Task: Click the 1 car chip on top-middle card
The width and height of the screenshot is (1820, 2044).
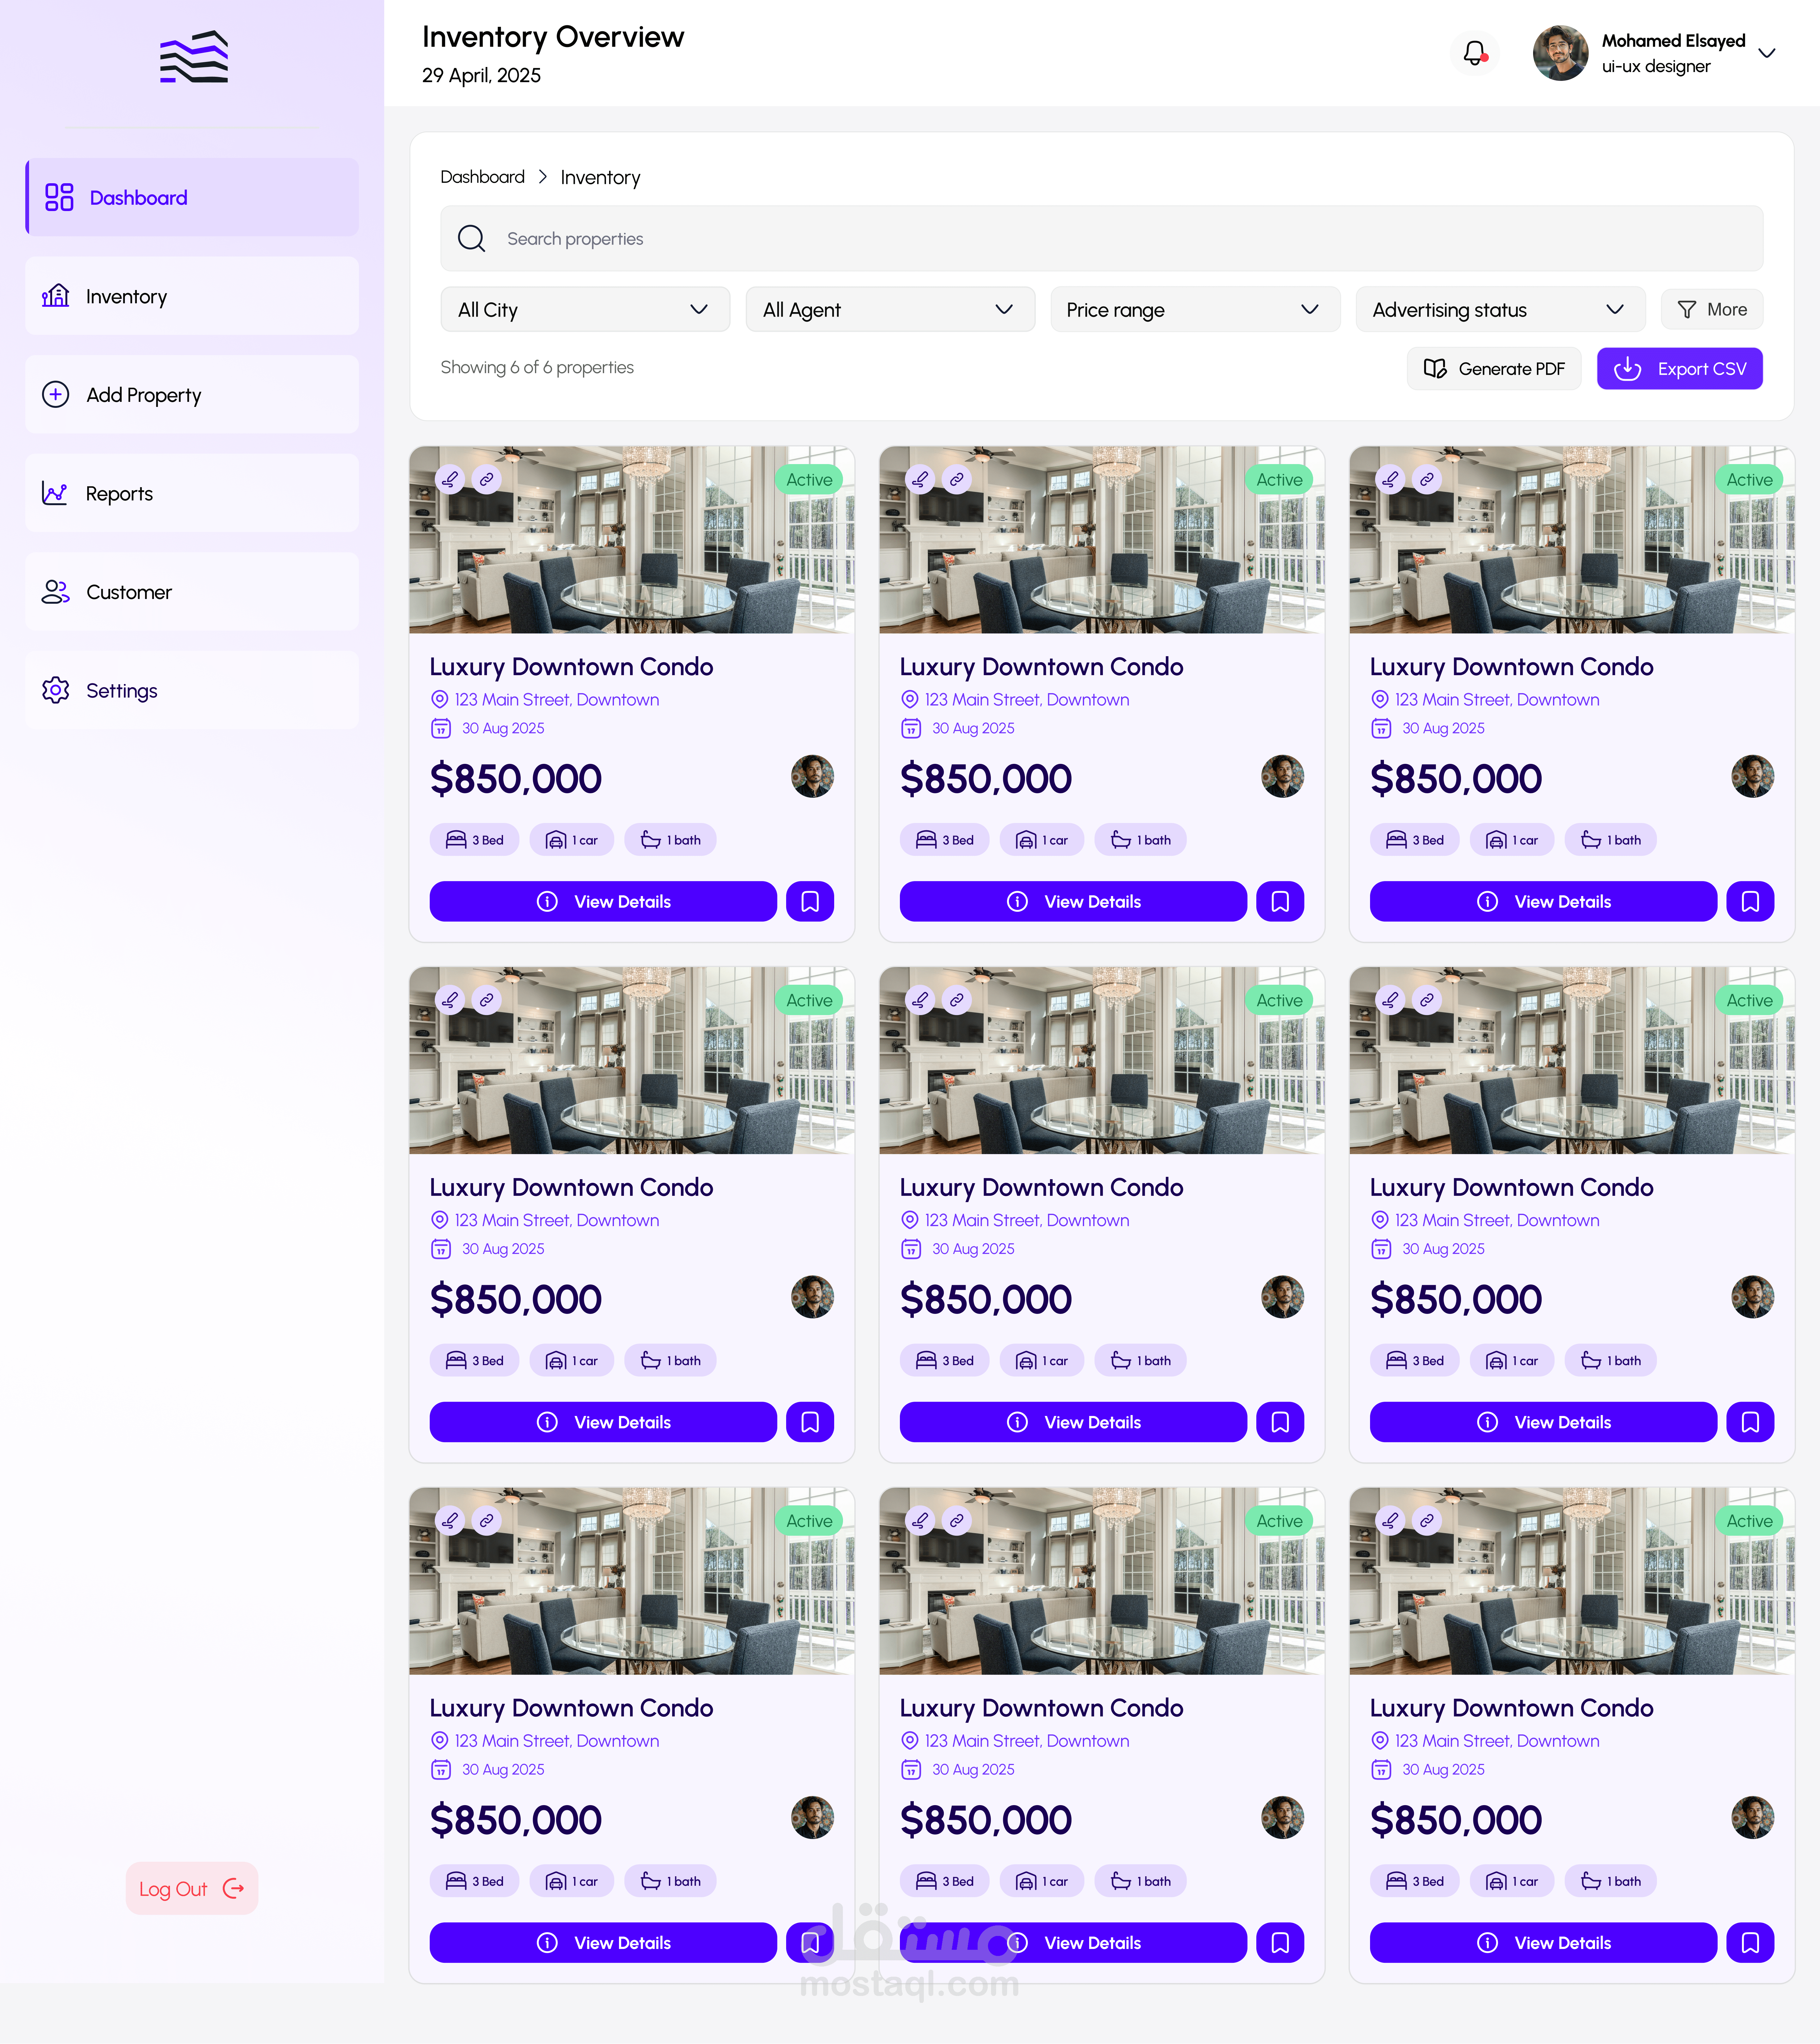Action: [x=1042, y=840]
